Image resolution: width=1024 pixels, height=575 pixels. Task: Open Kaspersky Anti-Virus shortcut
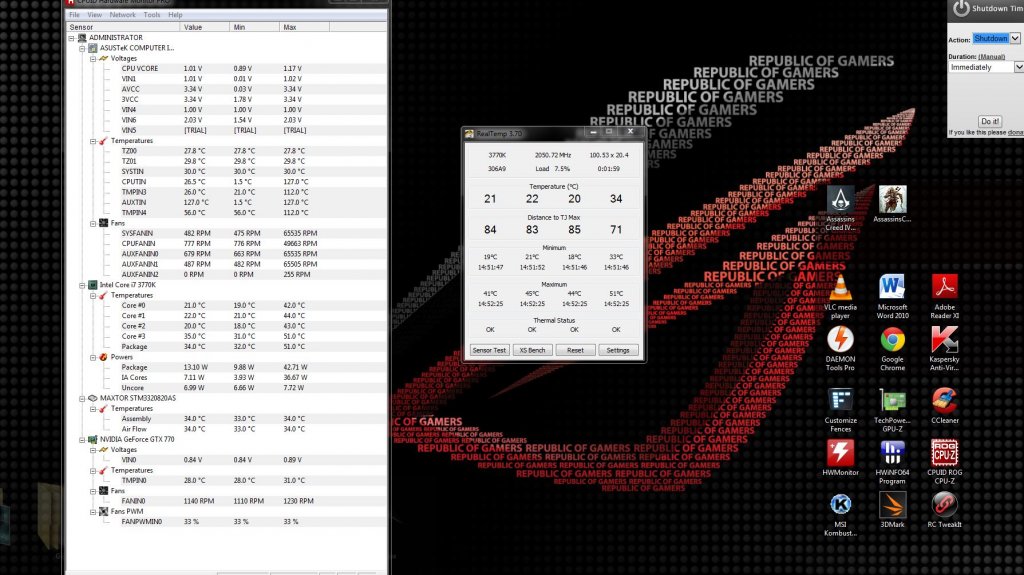point(944,349)
